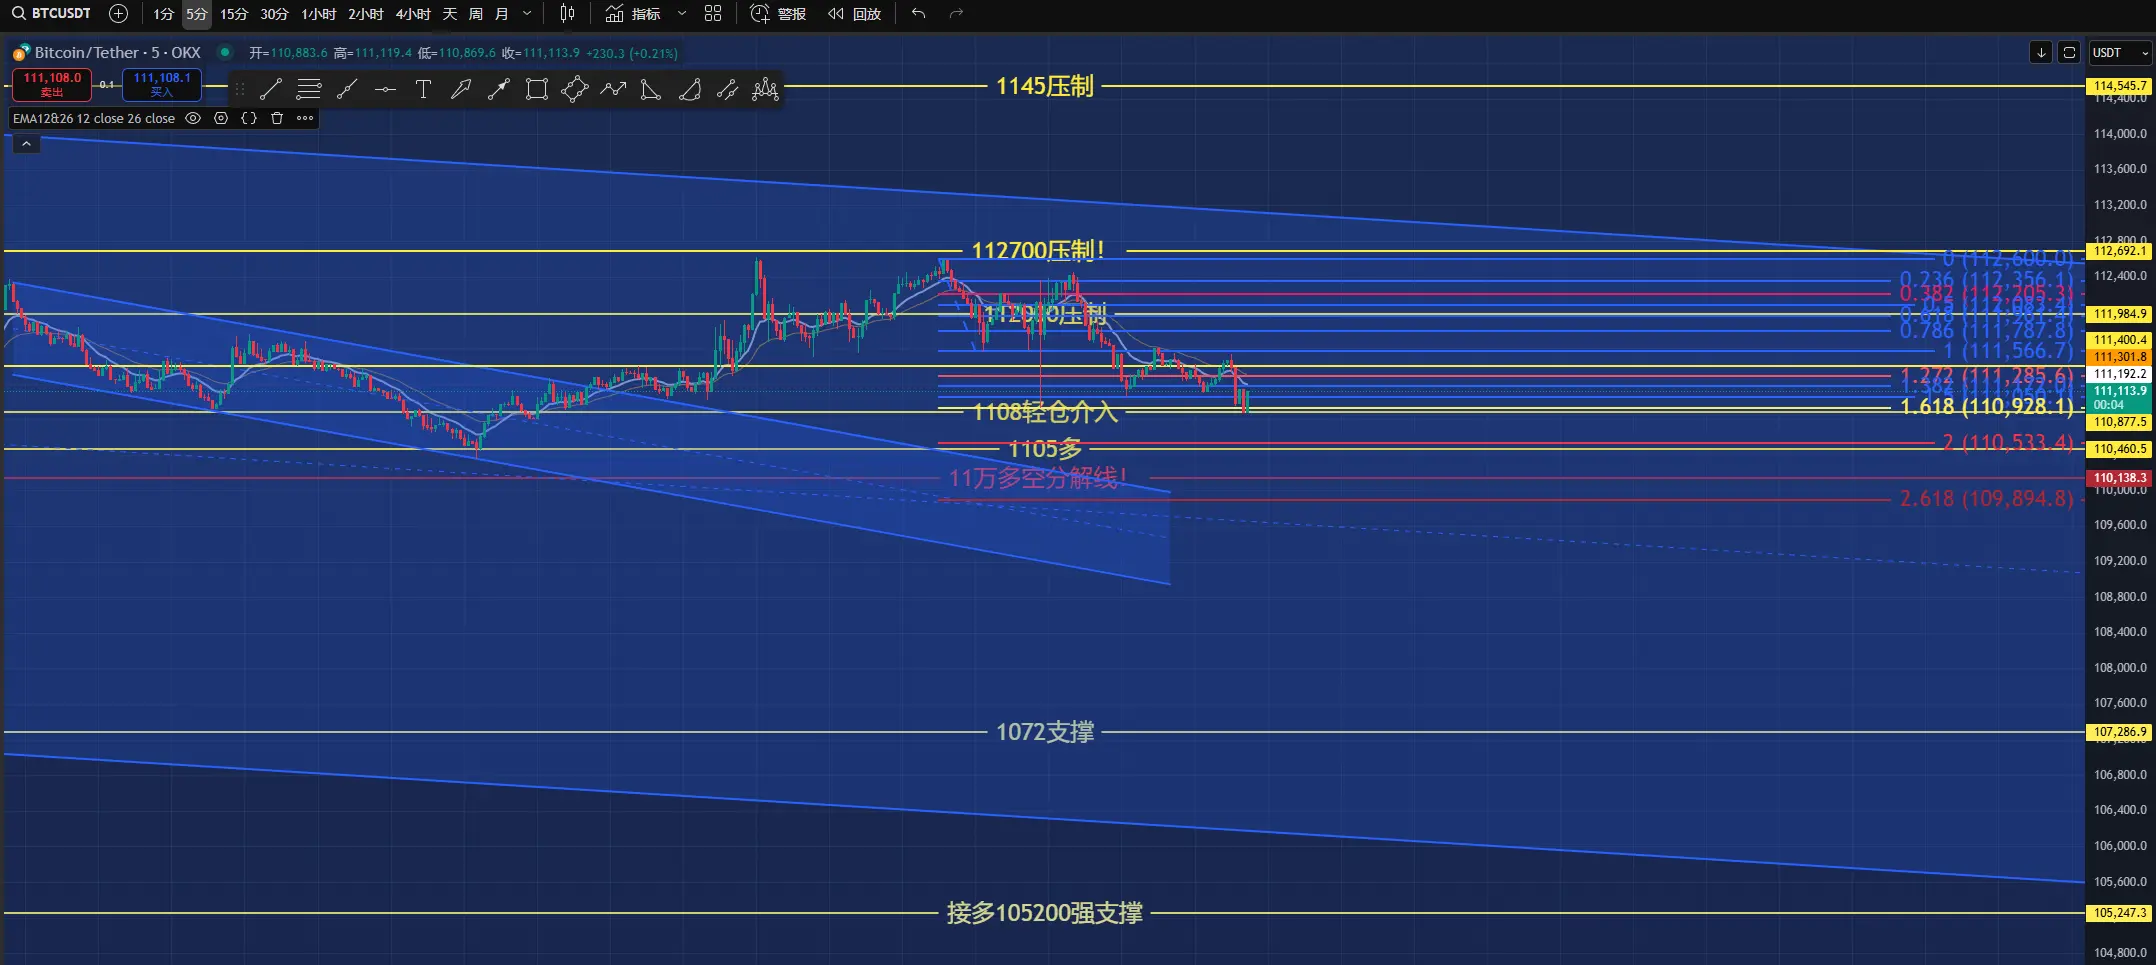Open EMA12&26 source code braces icon
2156x965 pixels.
coord(249,118)
